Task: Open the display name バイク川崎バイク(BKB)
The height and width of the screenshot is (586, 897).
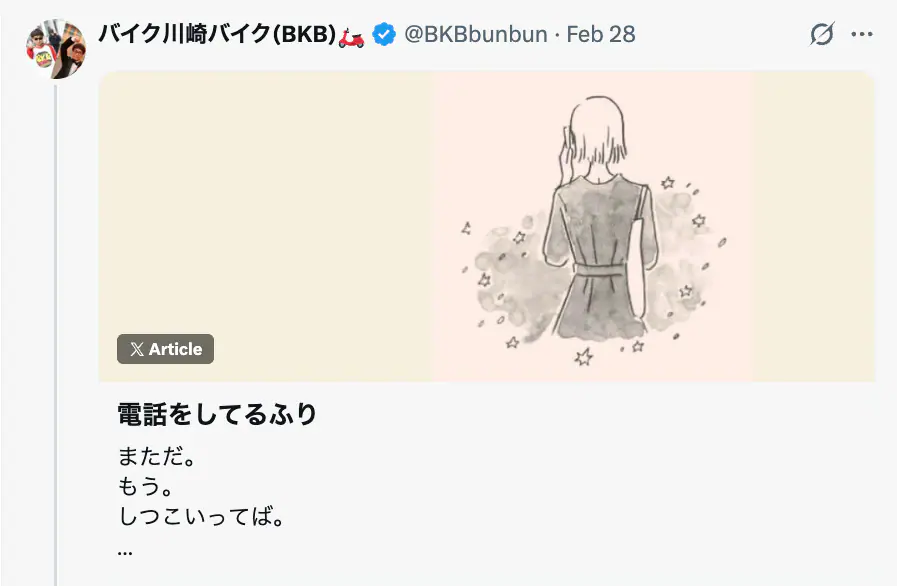Action: (217, 34)
